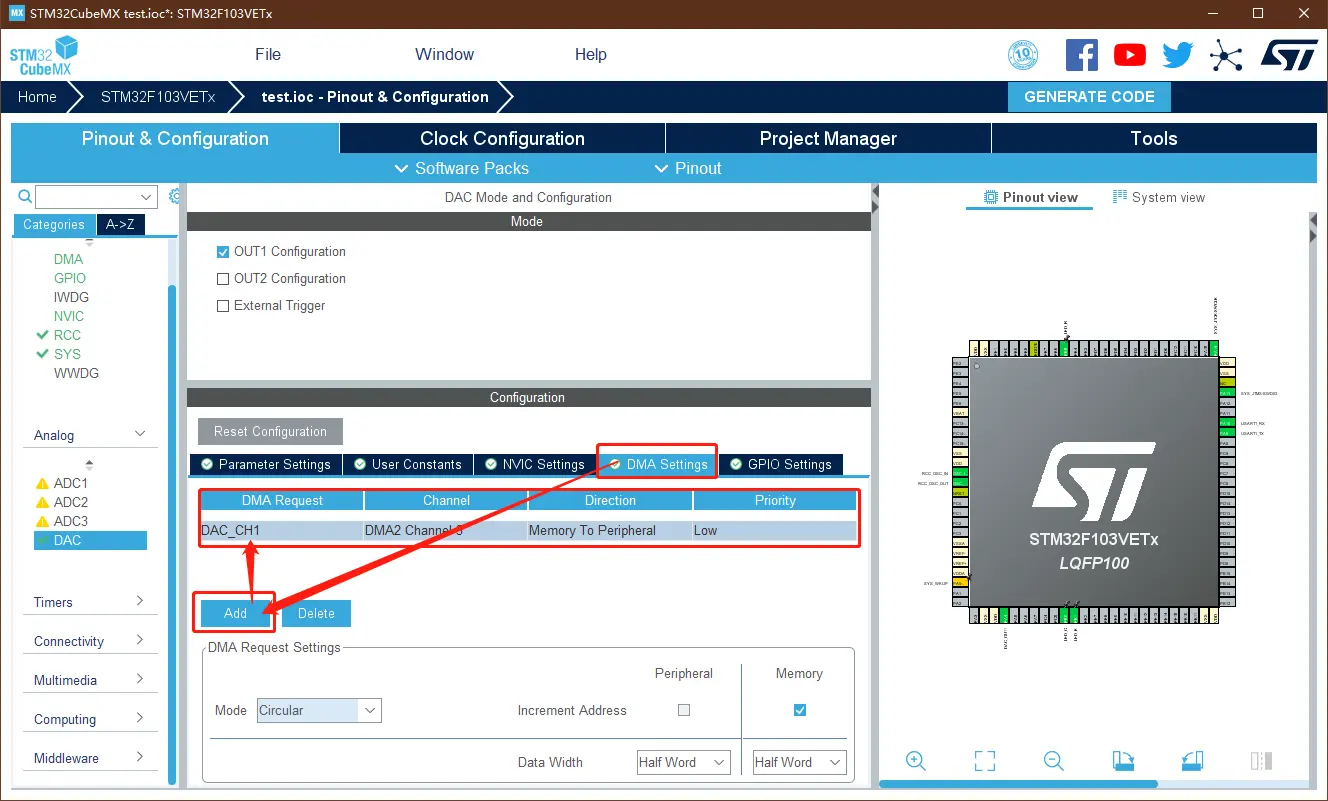Open the settings gear beside the search box
Screen dimensions: 1328x801
click(175, 196)
